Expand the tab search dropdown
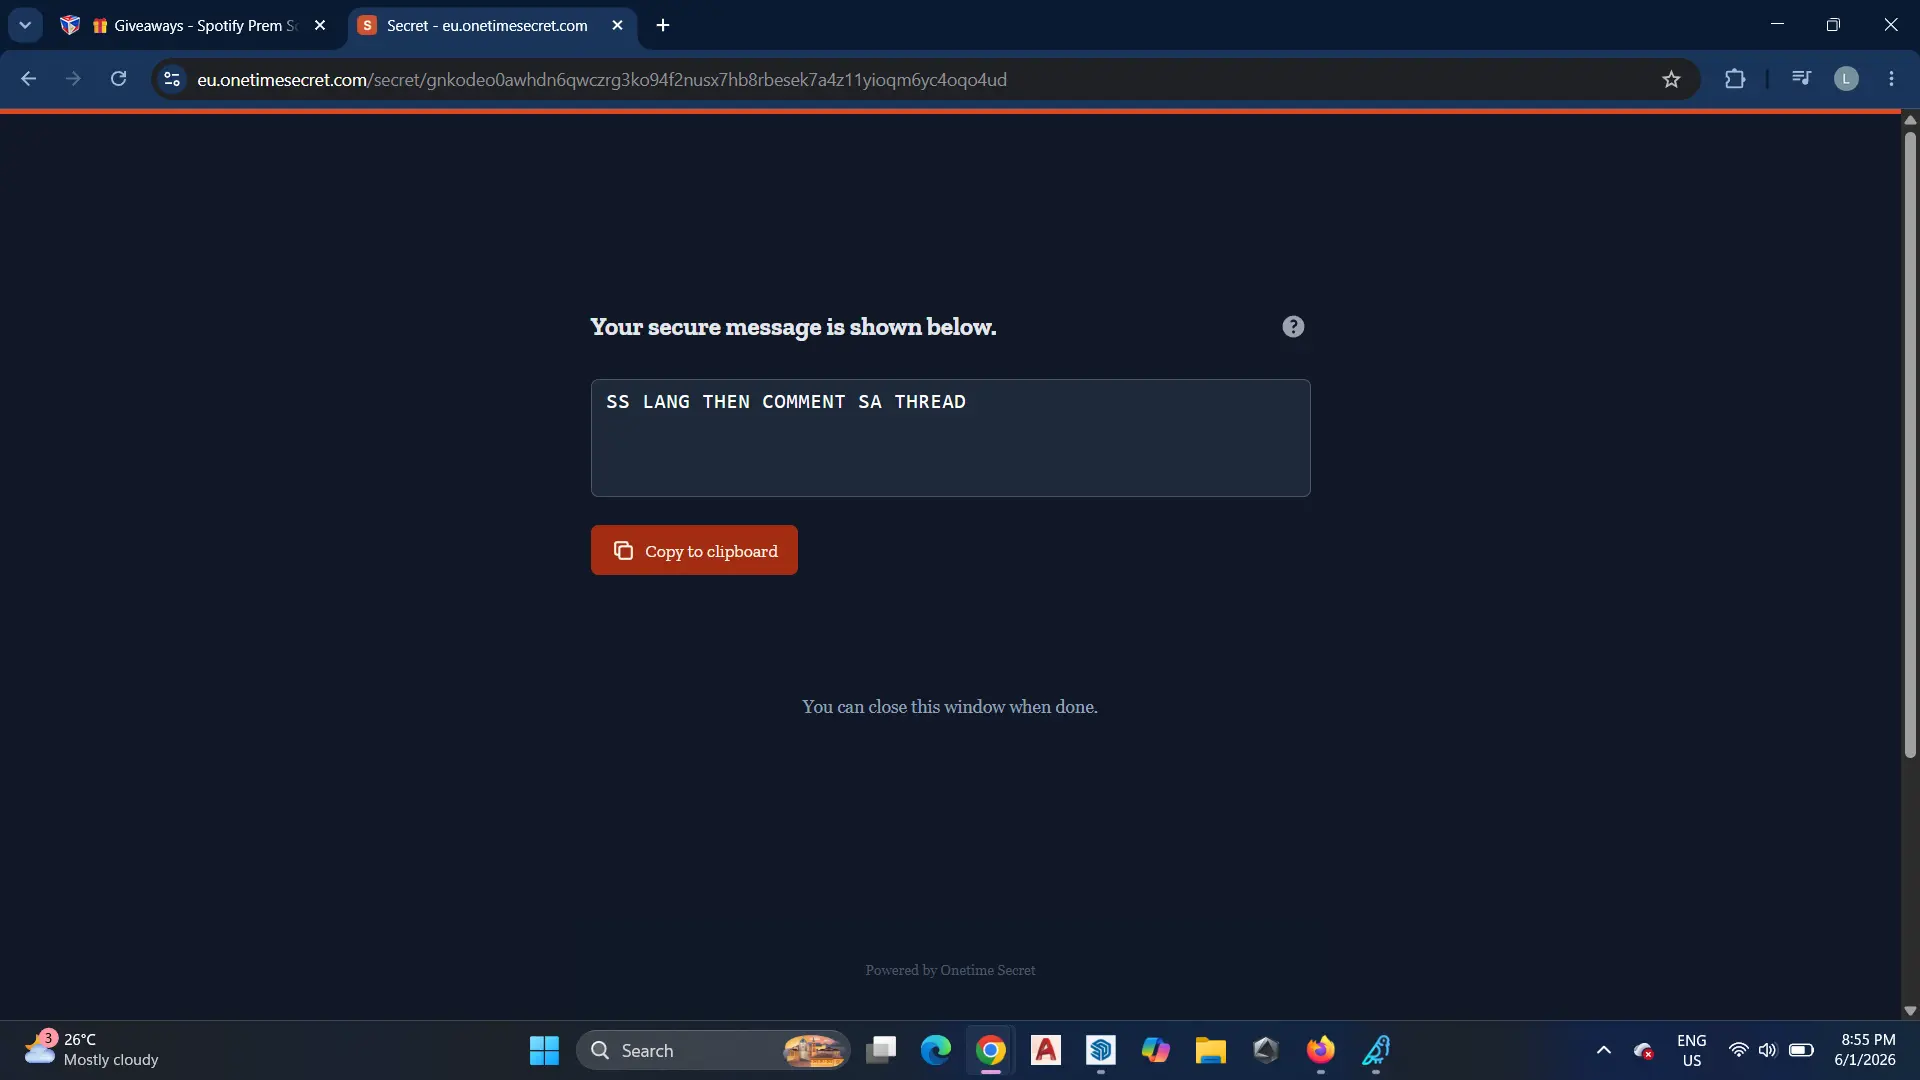The image size is (1920, 1080). [25, 25]
